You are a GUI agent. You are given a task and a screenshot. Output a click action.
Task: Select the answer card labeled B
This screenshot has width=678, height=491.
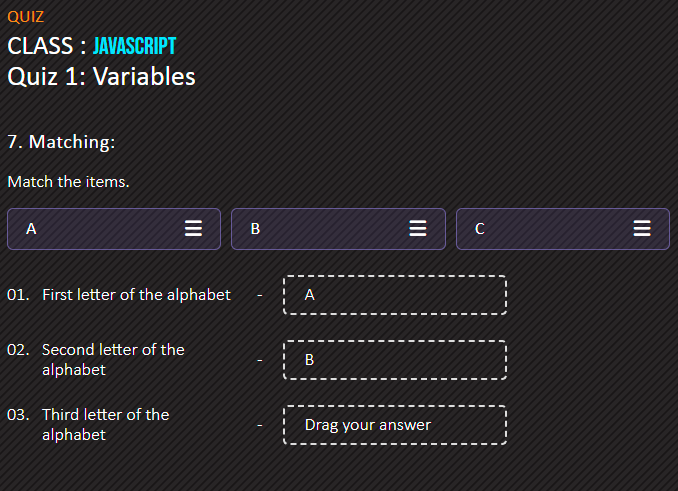coord(338,229)
